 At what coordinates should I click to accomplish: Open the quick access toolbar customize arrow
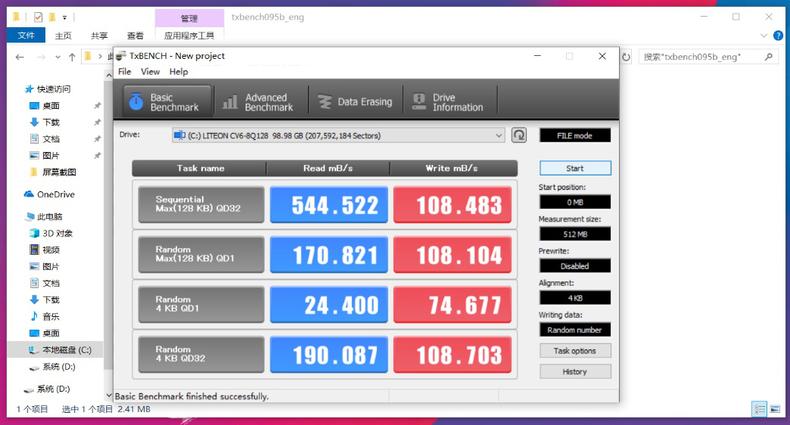(x=64, y=18)
